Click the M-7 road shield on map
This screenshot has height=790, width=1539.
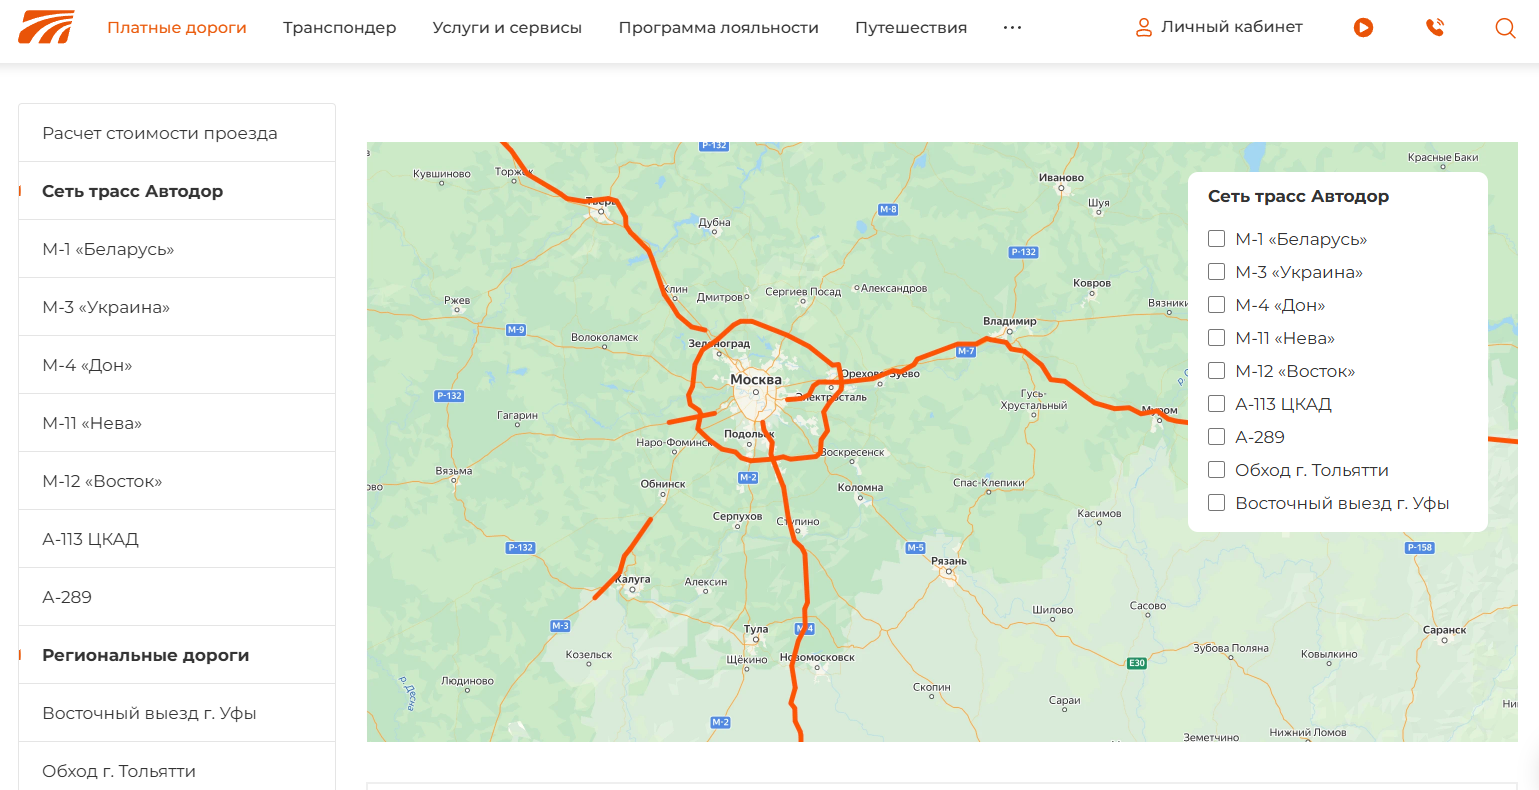966,352
